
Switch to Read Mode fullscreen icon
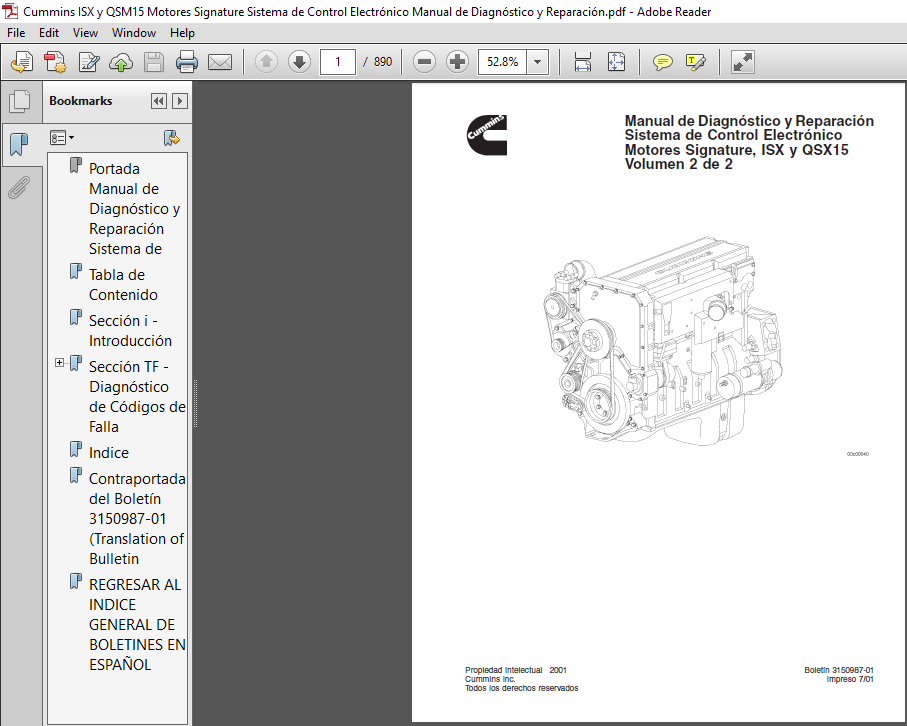(x=742, y=62)
